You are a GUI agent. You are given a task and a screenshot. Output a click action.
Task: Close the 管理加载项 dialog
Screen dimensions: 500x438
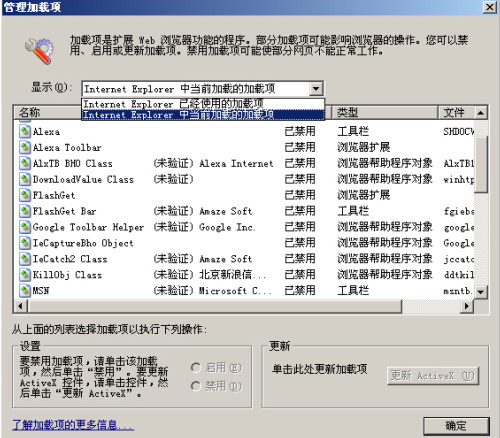490,7
